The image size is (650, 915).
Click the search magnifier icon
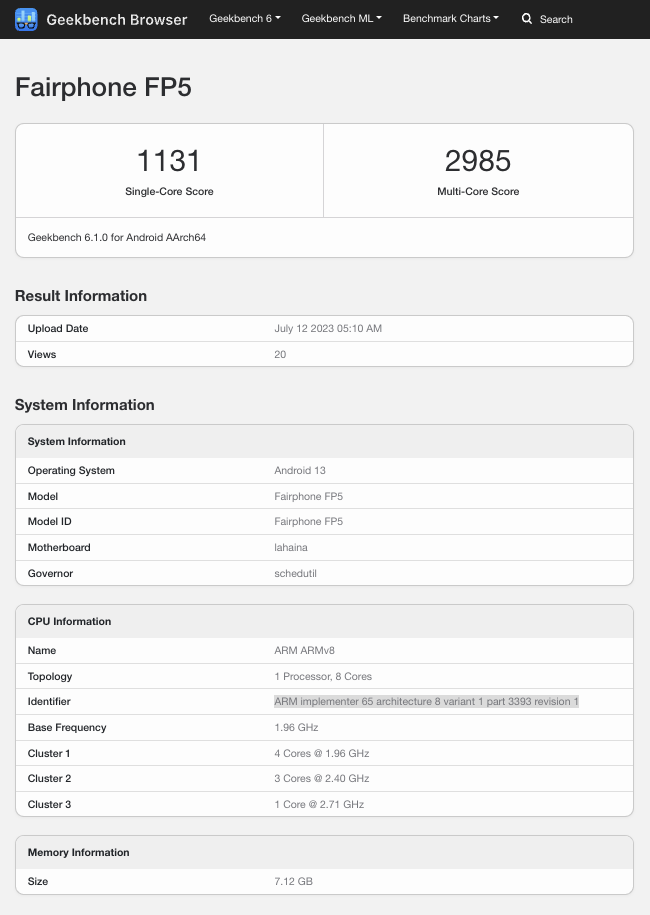coord(527,19)
